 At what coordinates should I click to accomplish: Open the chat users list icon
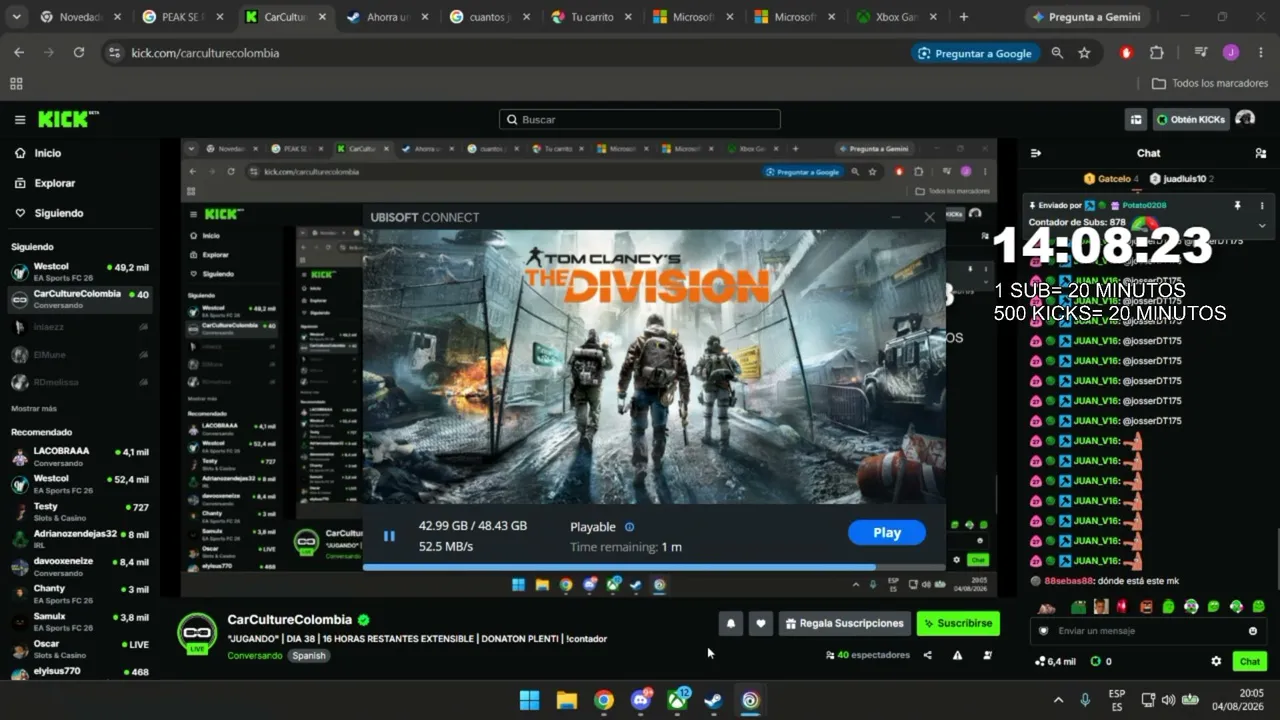point(1260,153)
